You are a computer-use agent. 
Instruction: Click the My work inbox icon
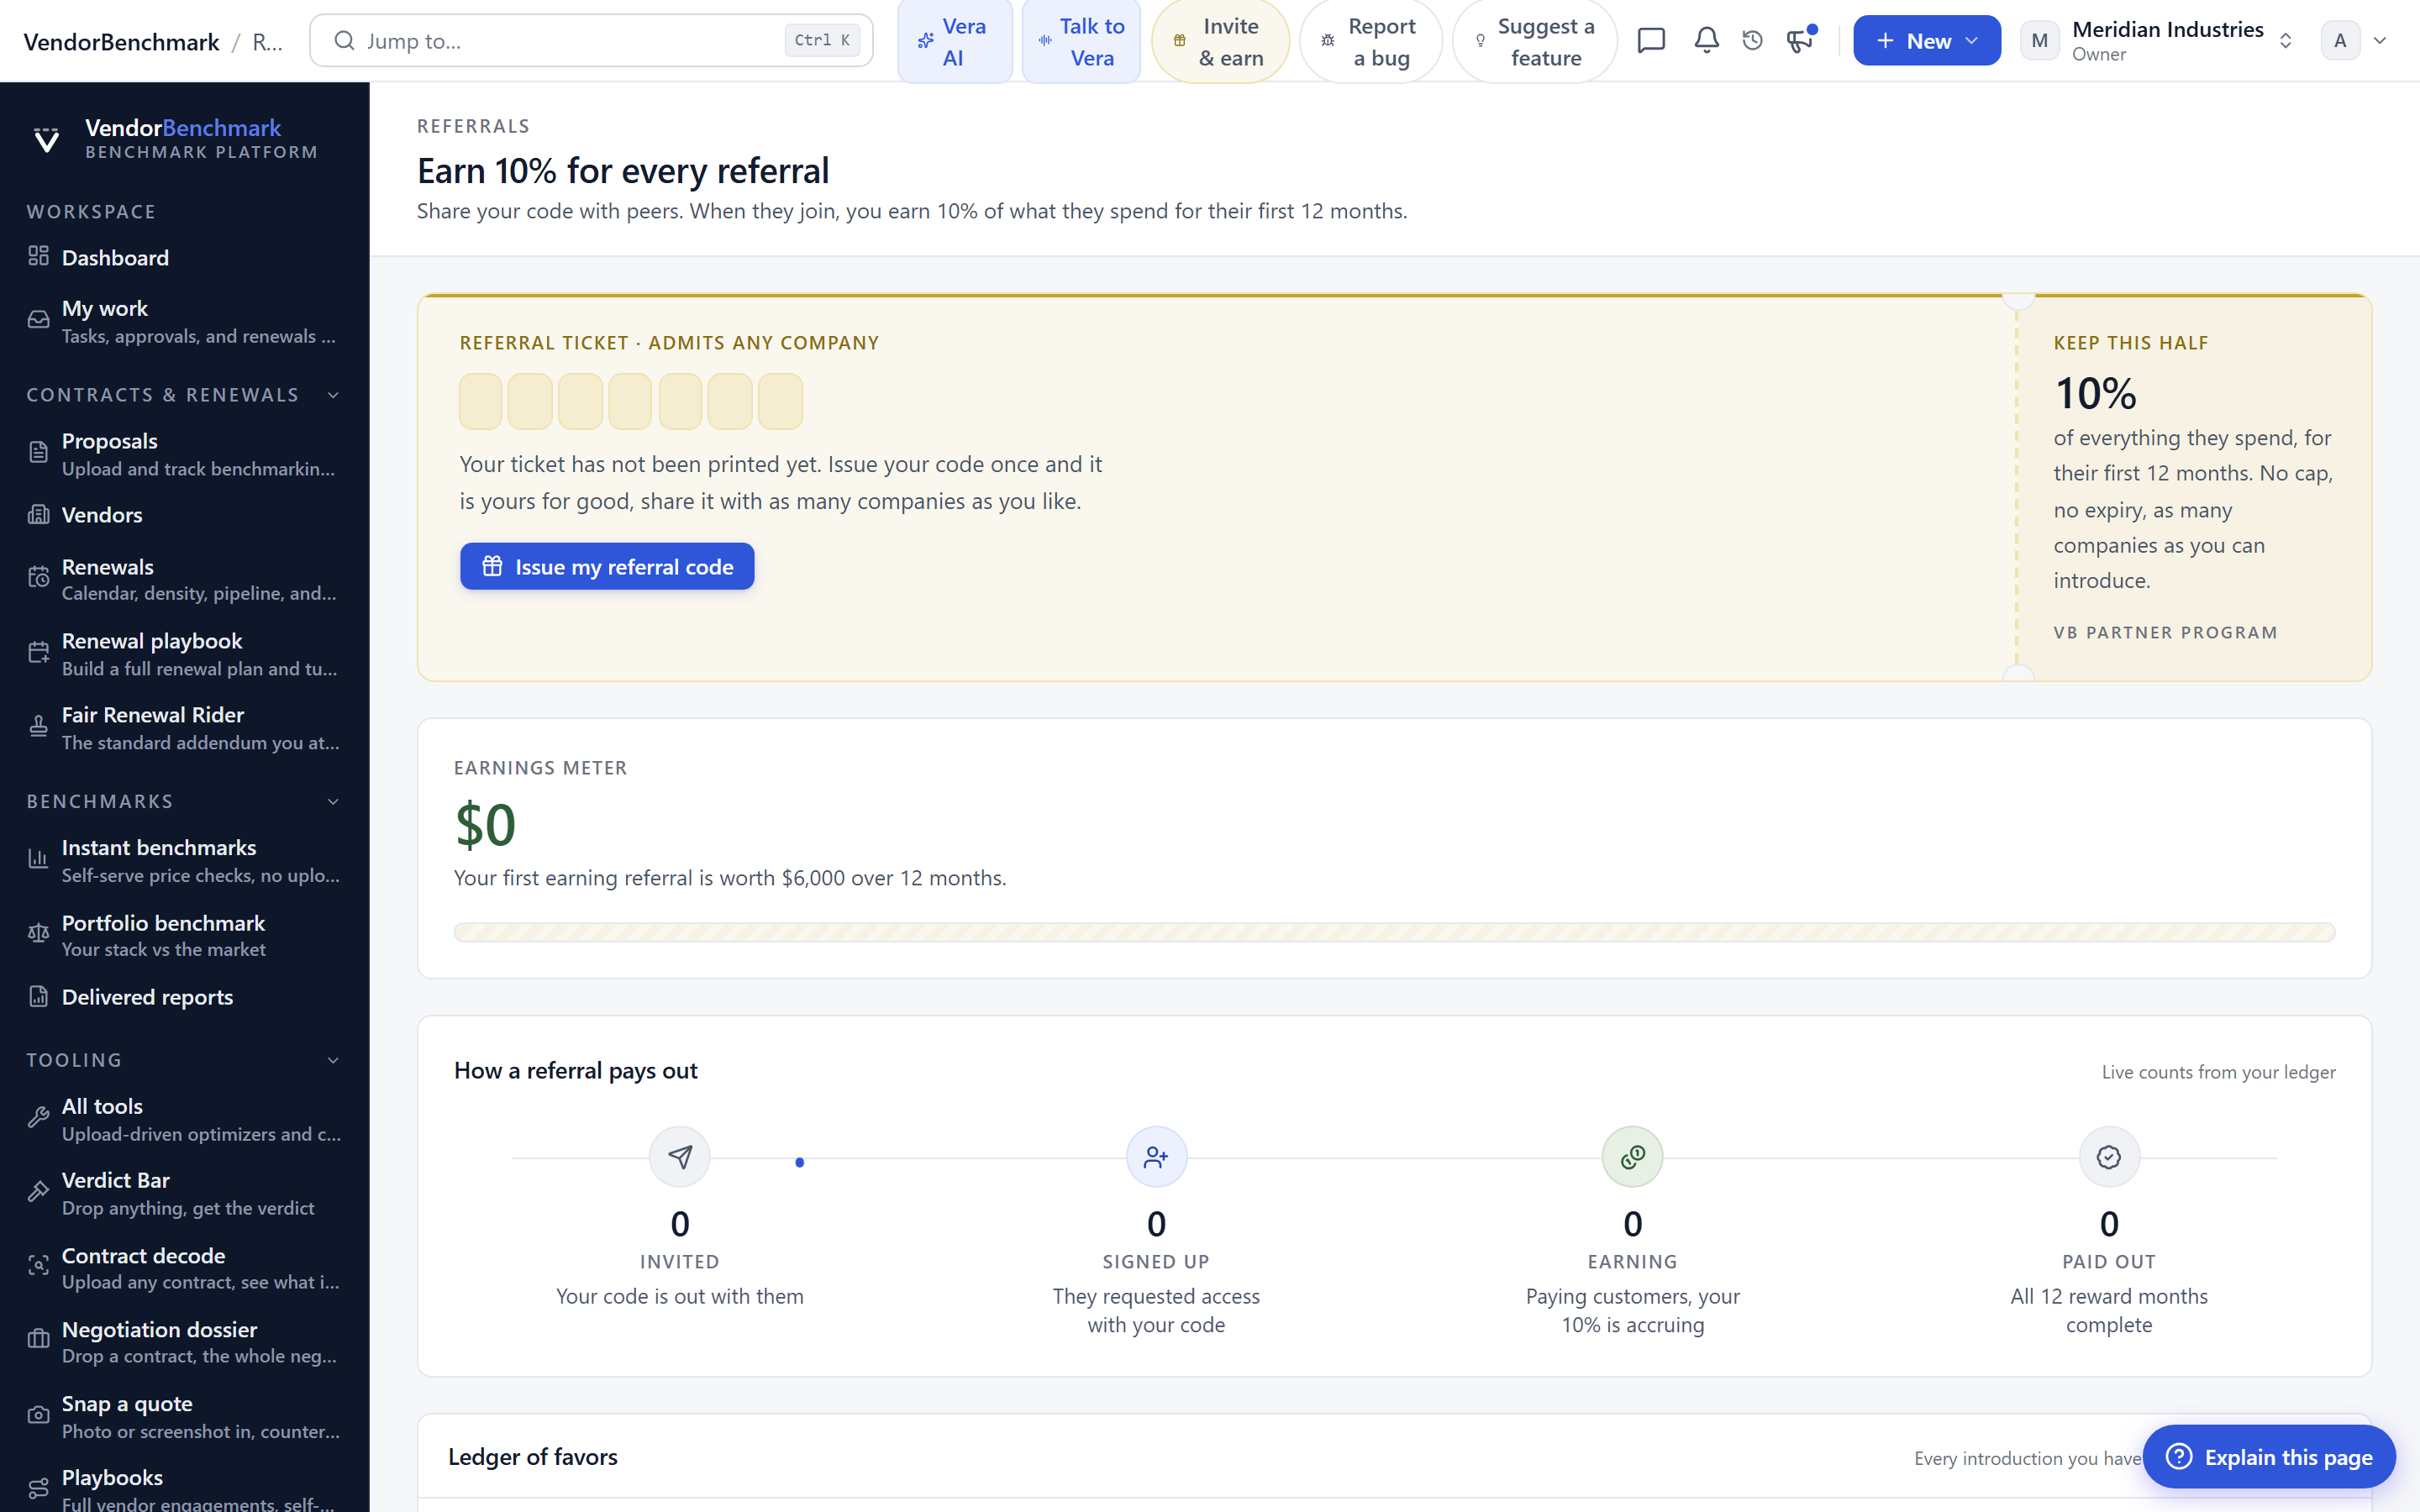(38, 320)
